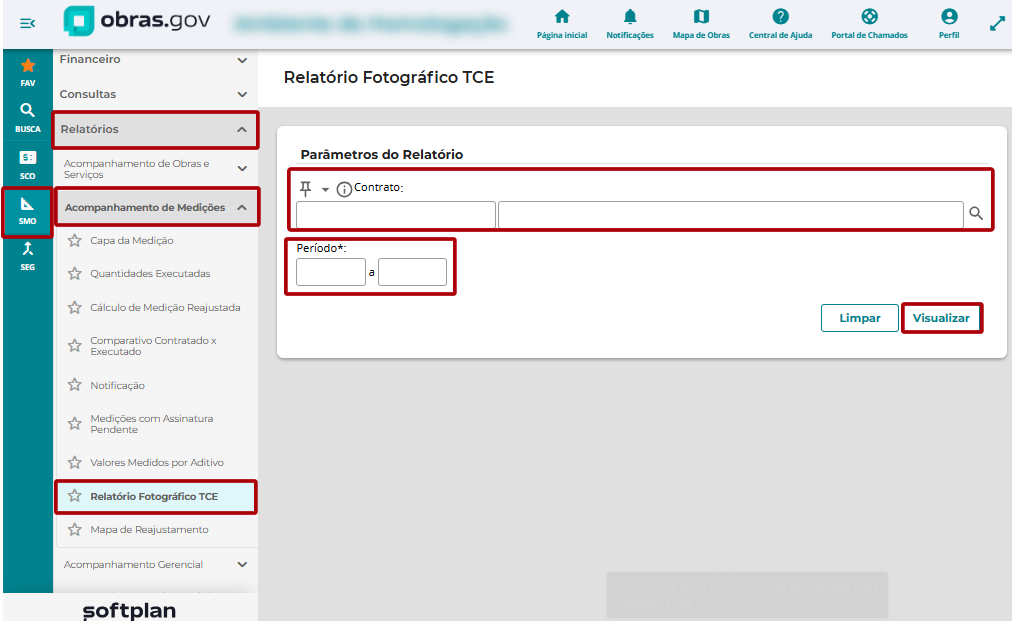Screen dimensions: 1012x621
Task: Open the FAV favorites module
Action: 28,72
